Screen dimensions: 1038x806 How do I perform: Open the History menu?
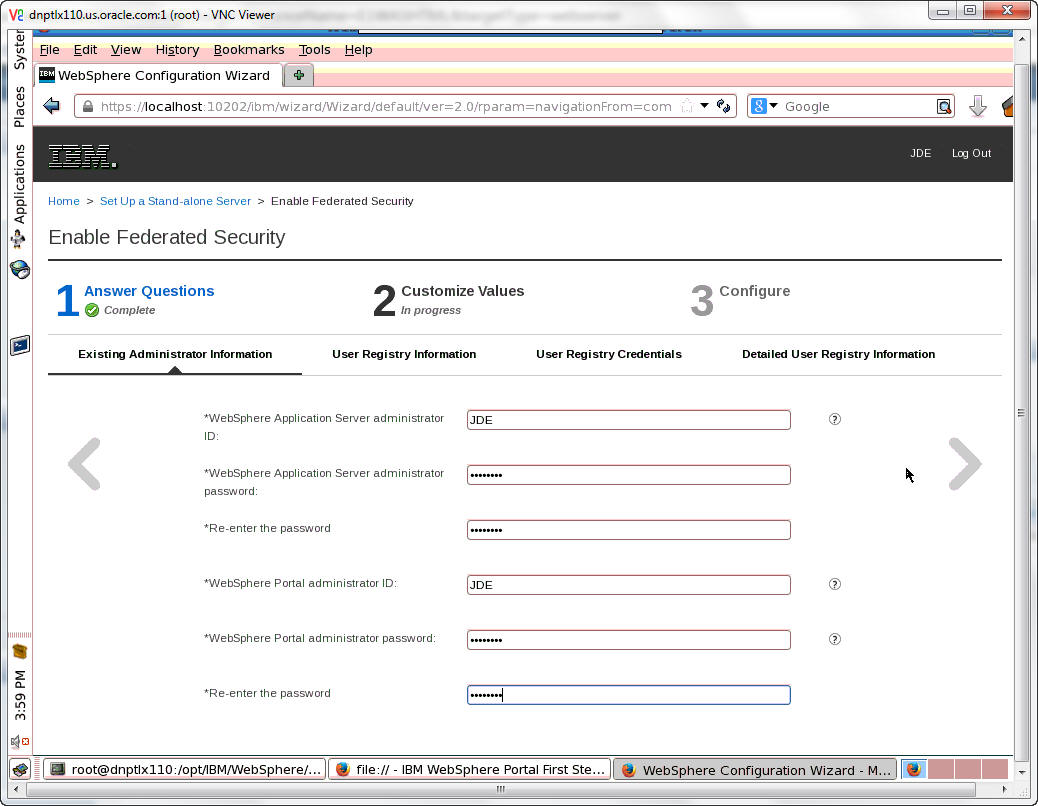tap(177, 49)
